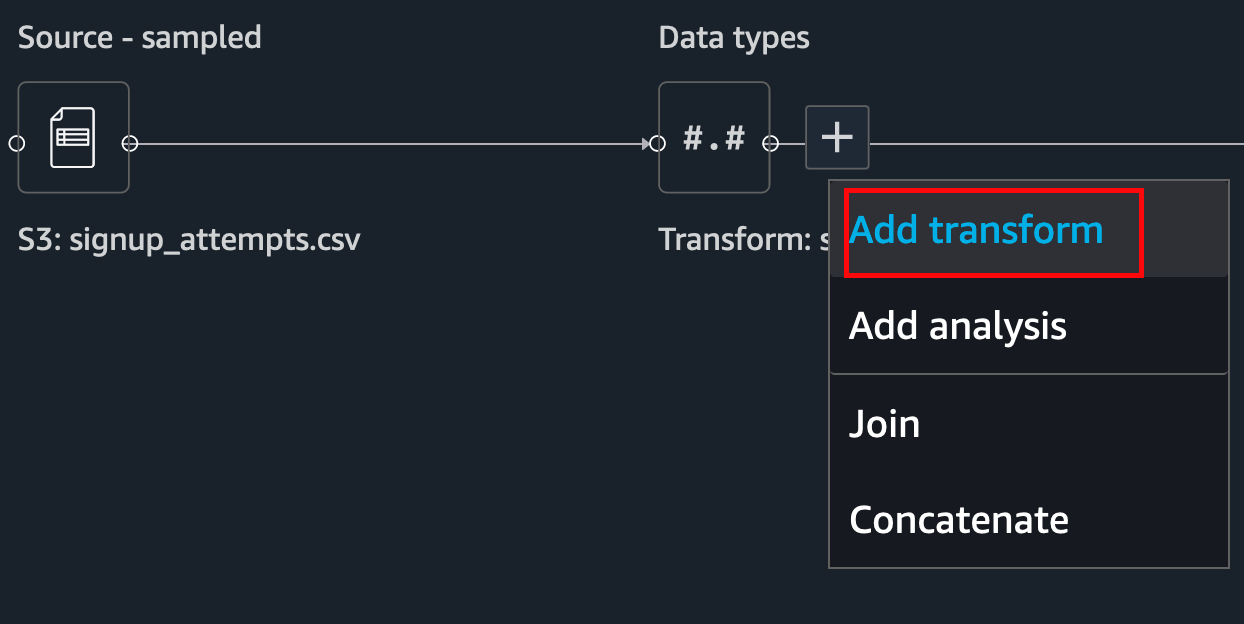Select the Data types #.# node
Image resolution: width=1244 pixels, height=624 pixels.
[714, 137]
